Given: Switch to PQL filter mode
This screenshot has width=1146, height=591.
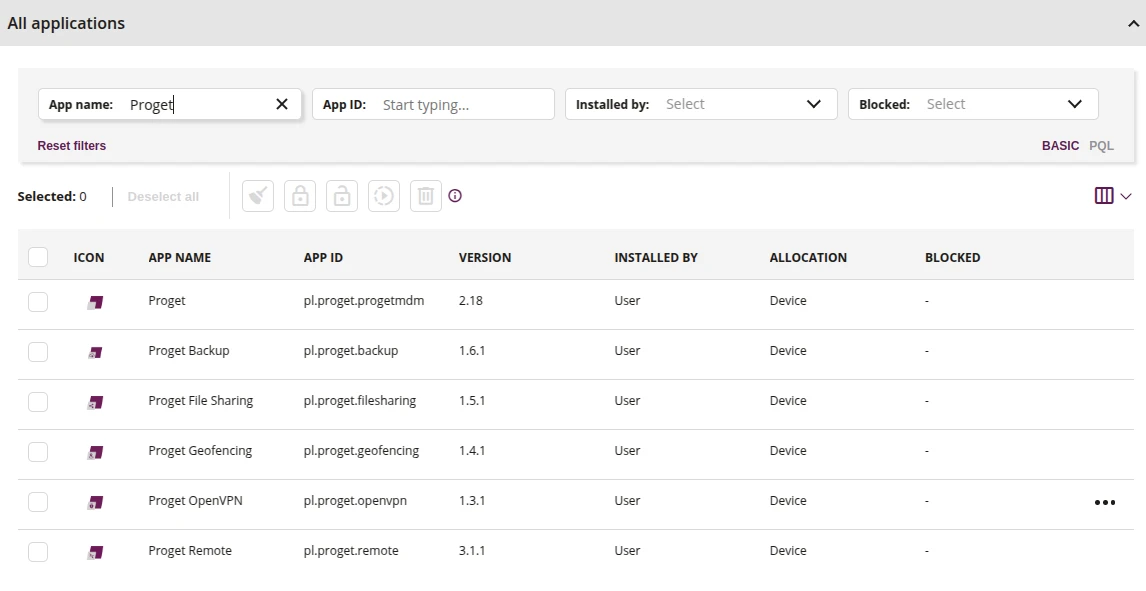Looking at the screenshot, I should pyautogui.click(x=1101, y=145).
